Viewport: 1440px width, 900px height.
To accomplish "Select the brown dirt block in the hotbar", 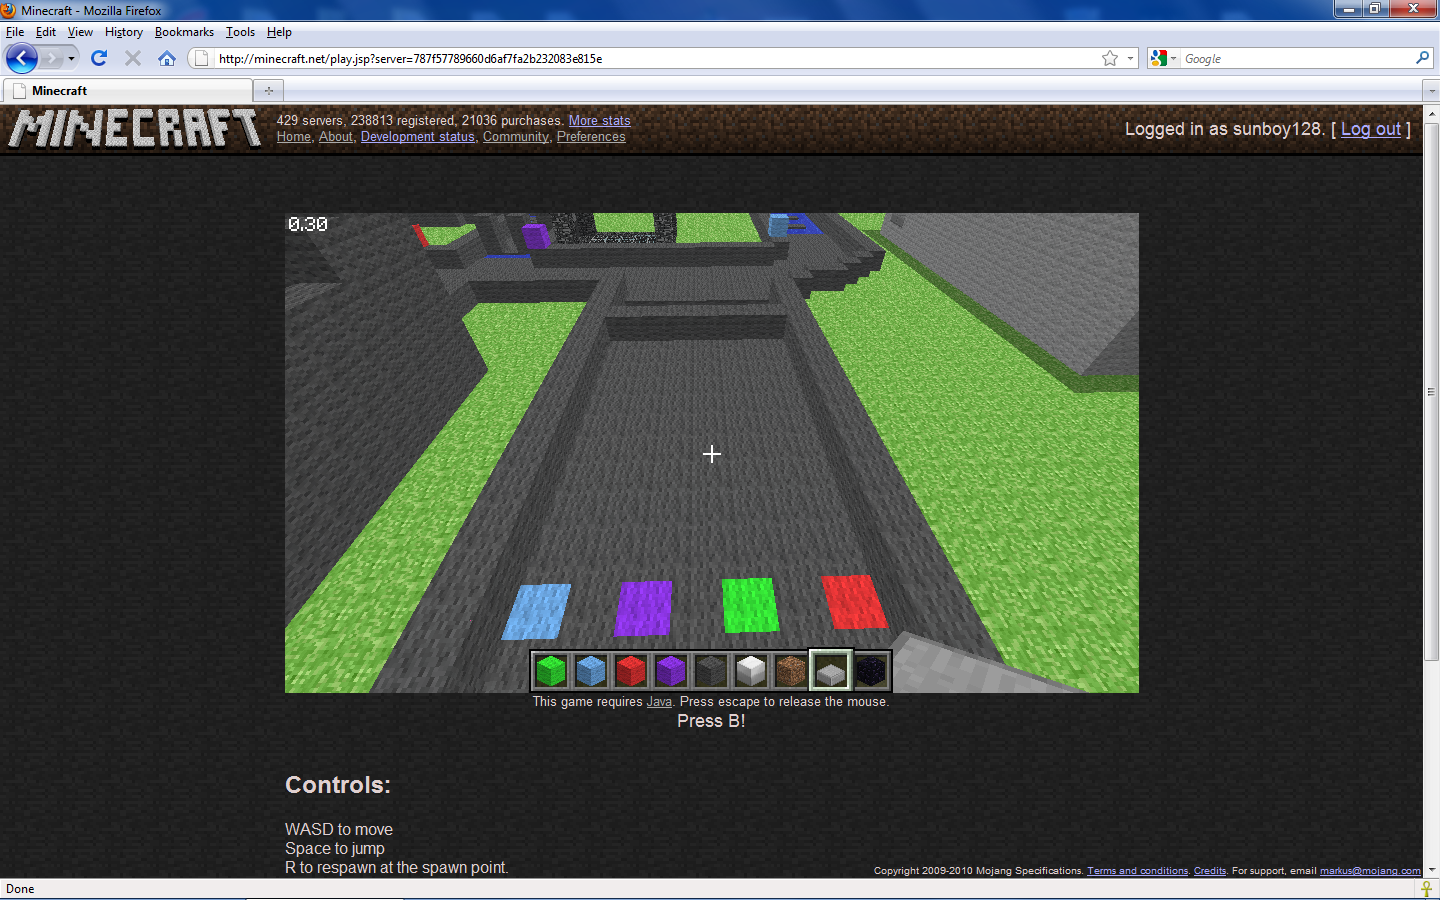I will [x=791, y=670].
